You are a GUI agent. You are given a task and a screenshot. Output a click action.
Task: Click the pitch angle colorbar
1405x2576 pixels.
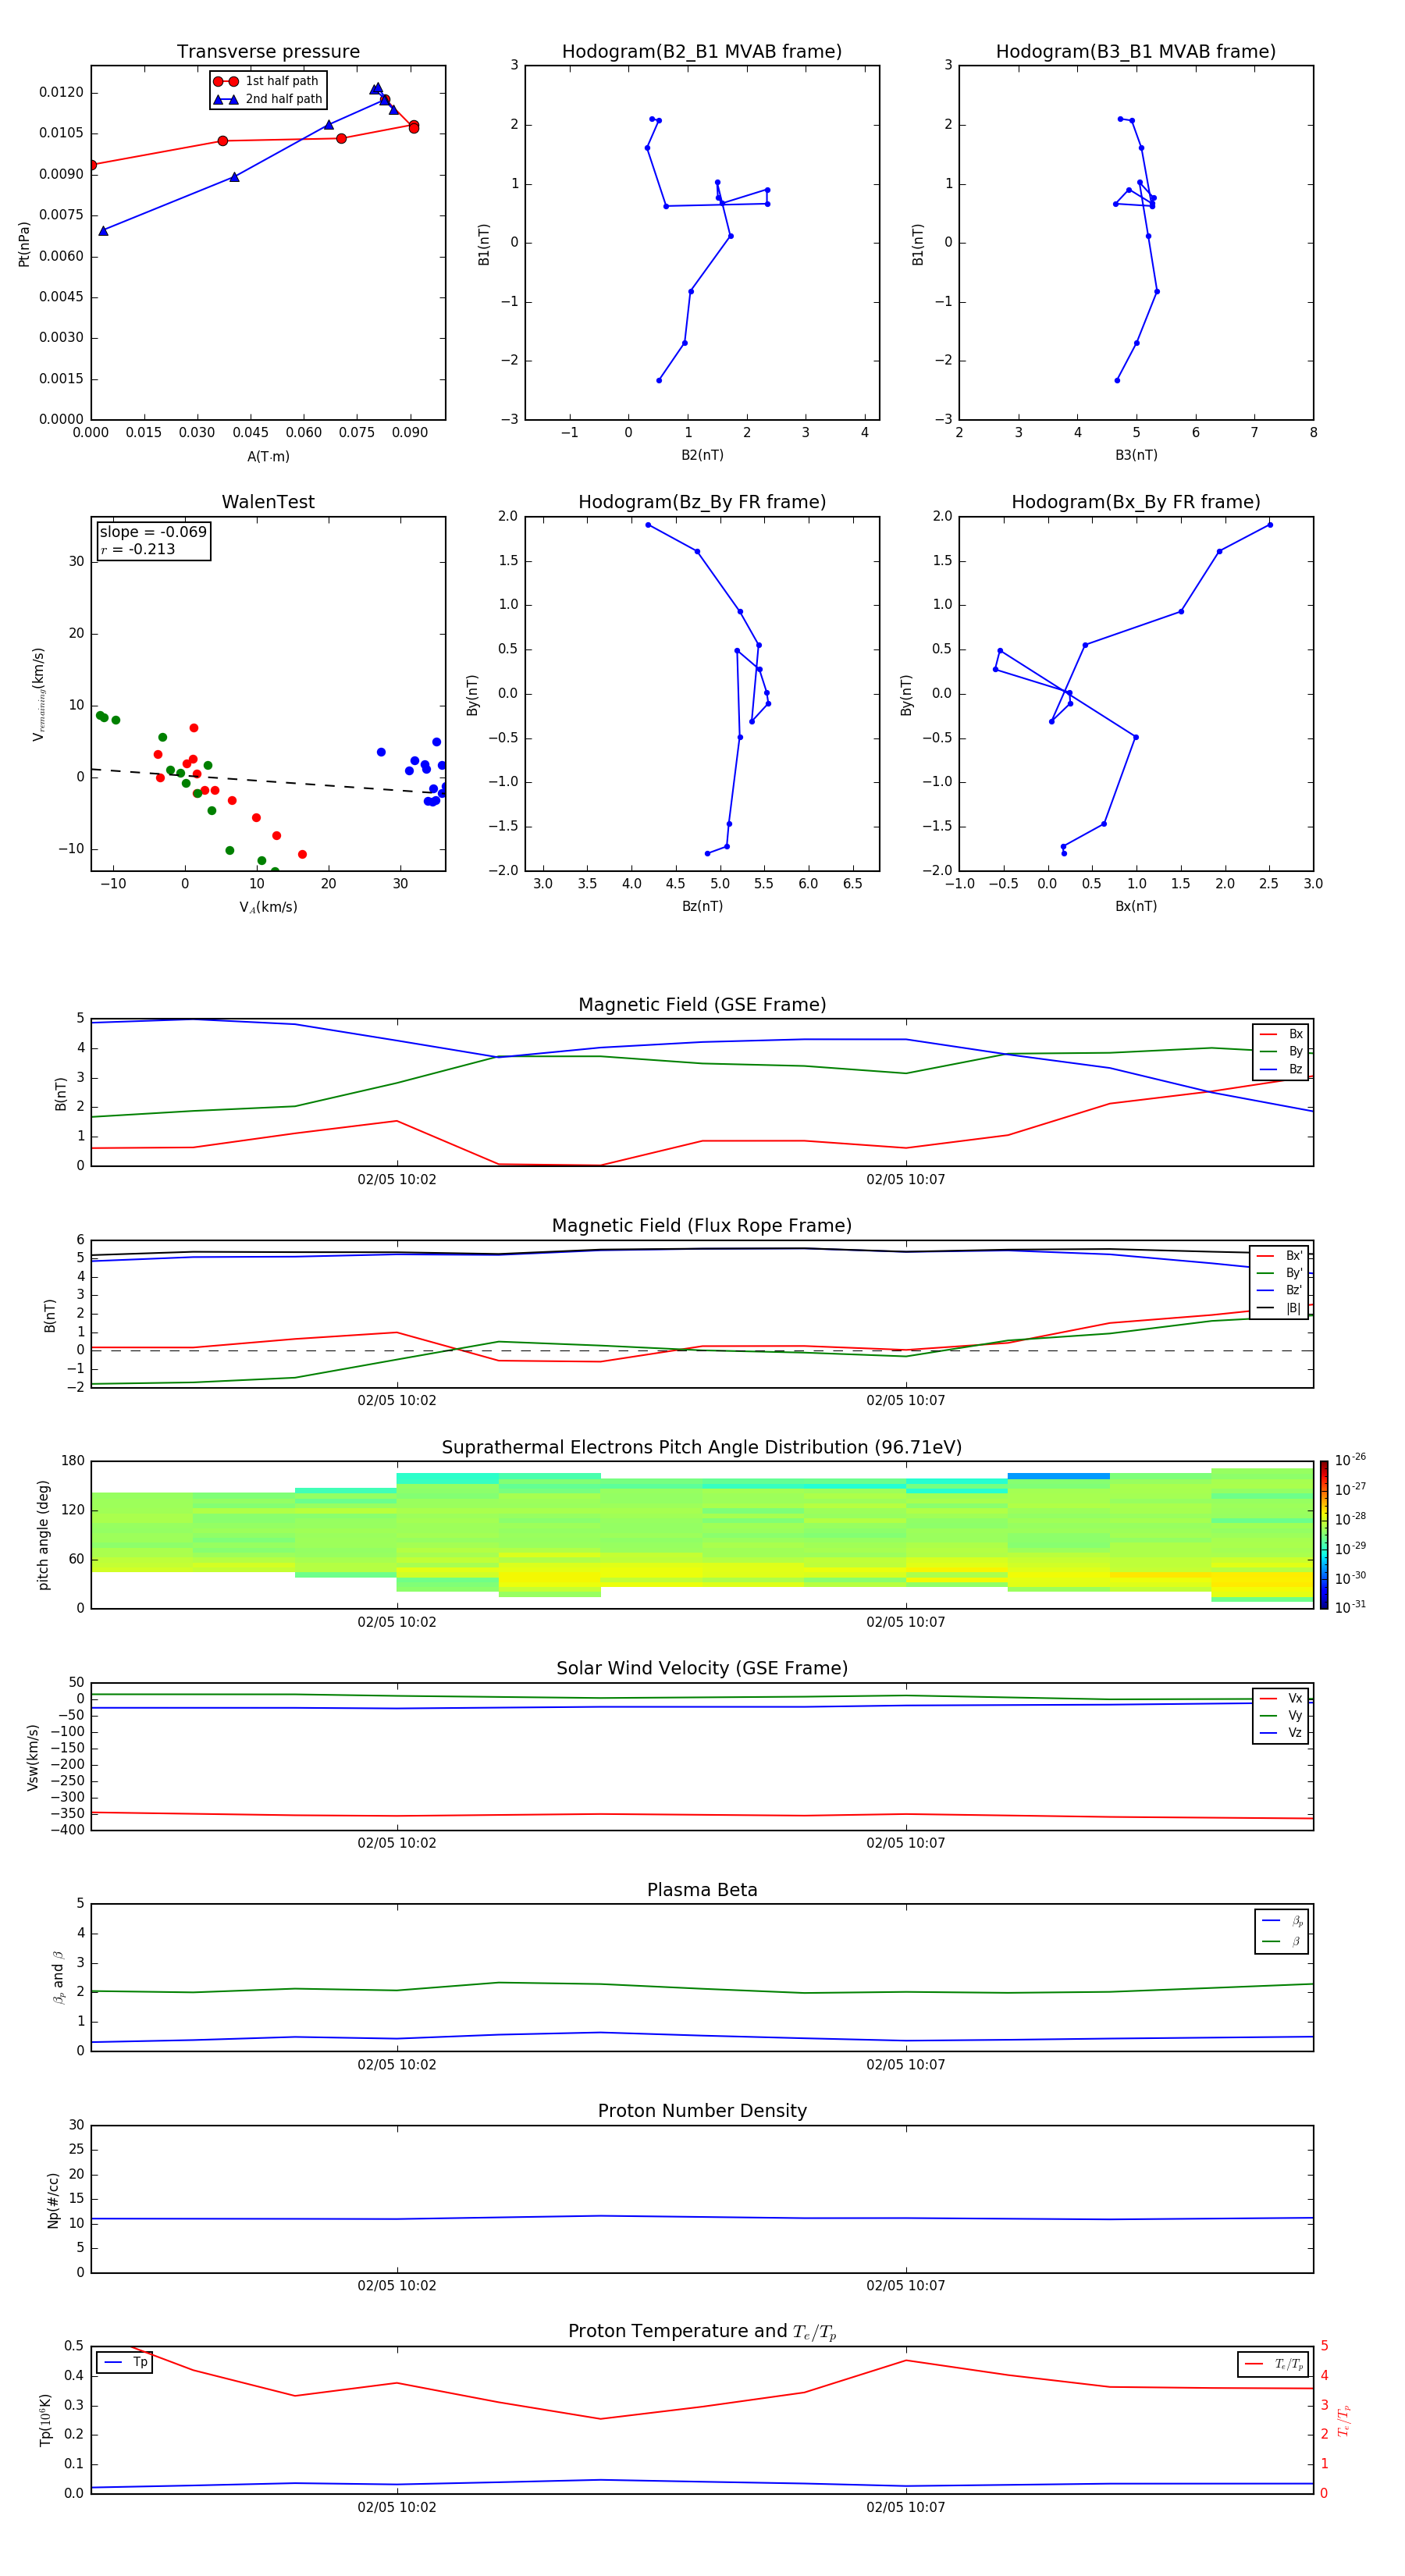click(1323, 1535)
